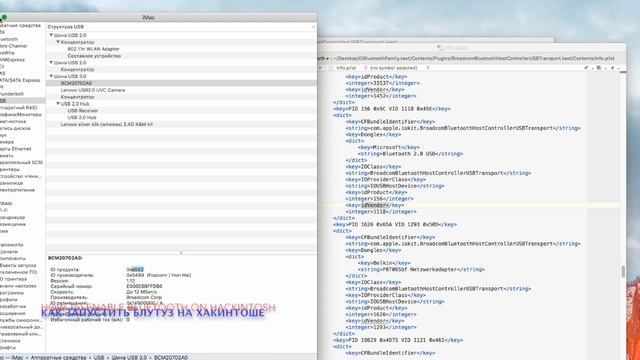Select the highlighted USB sidebar entry
The height and width of the screenshot is (360, 640).
click(22, 100)
